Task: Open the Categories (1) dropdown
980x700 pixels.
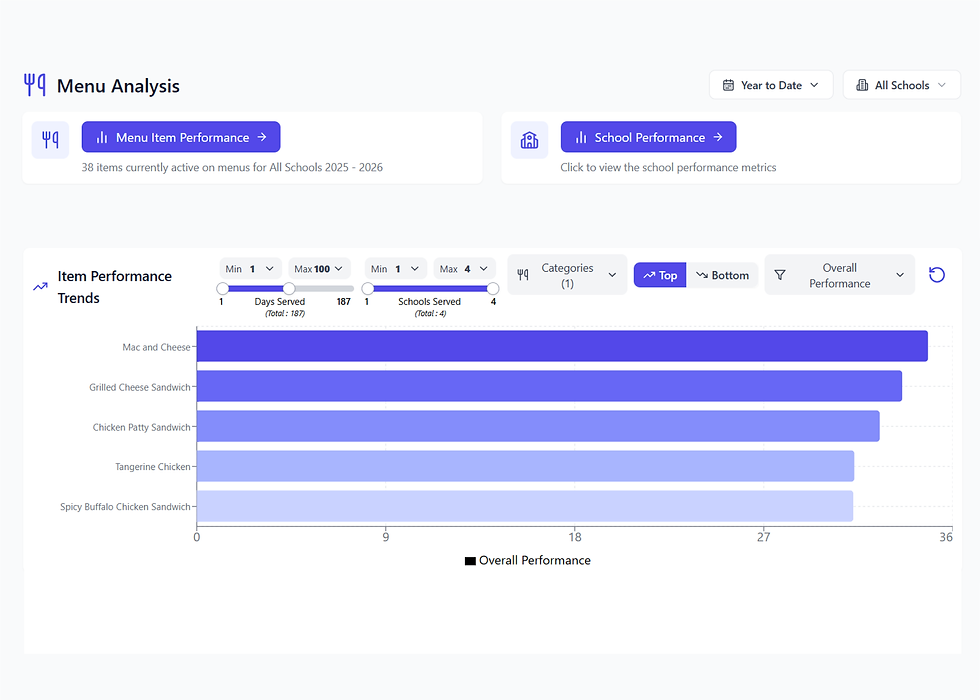Action: (x=567, y=275)
